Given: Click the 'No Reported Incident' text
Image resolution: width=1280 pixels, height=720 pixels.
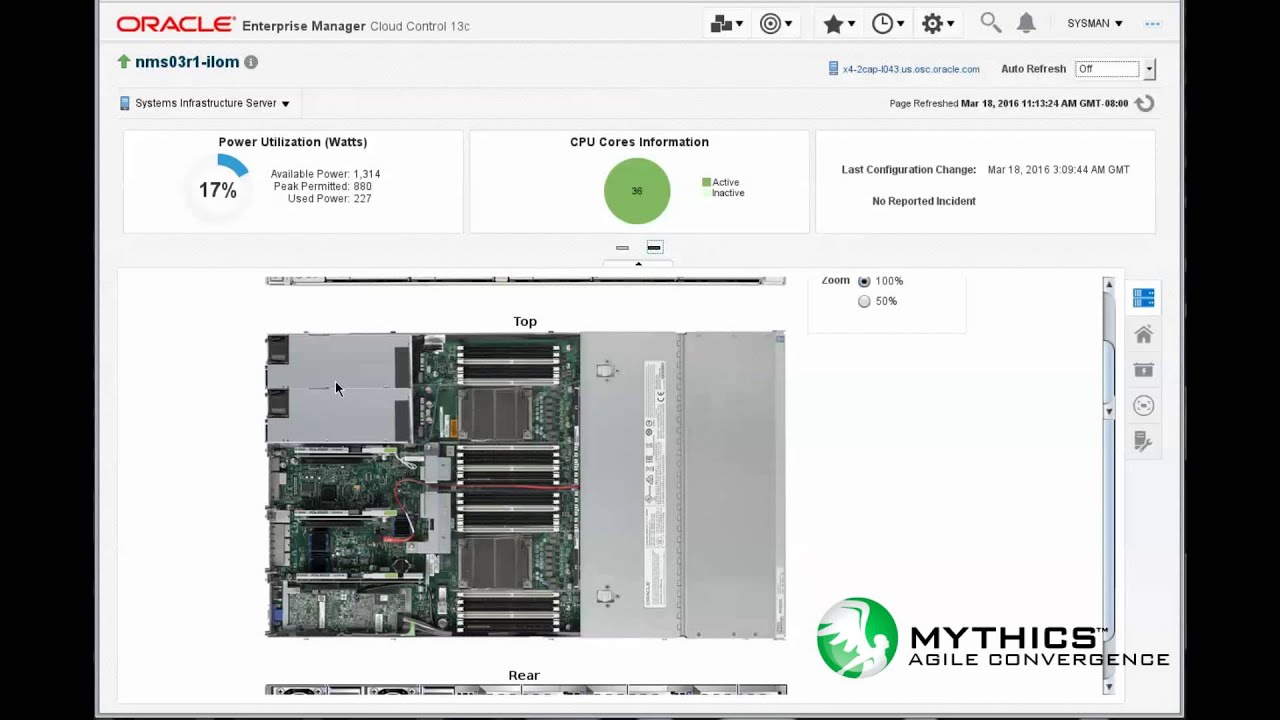Looking at the screenshot, I should [x=924, y=201].
